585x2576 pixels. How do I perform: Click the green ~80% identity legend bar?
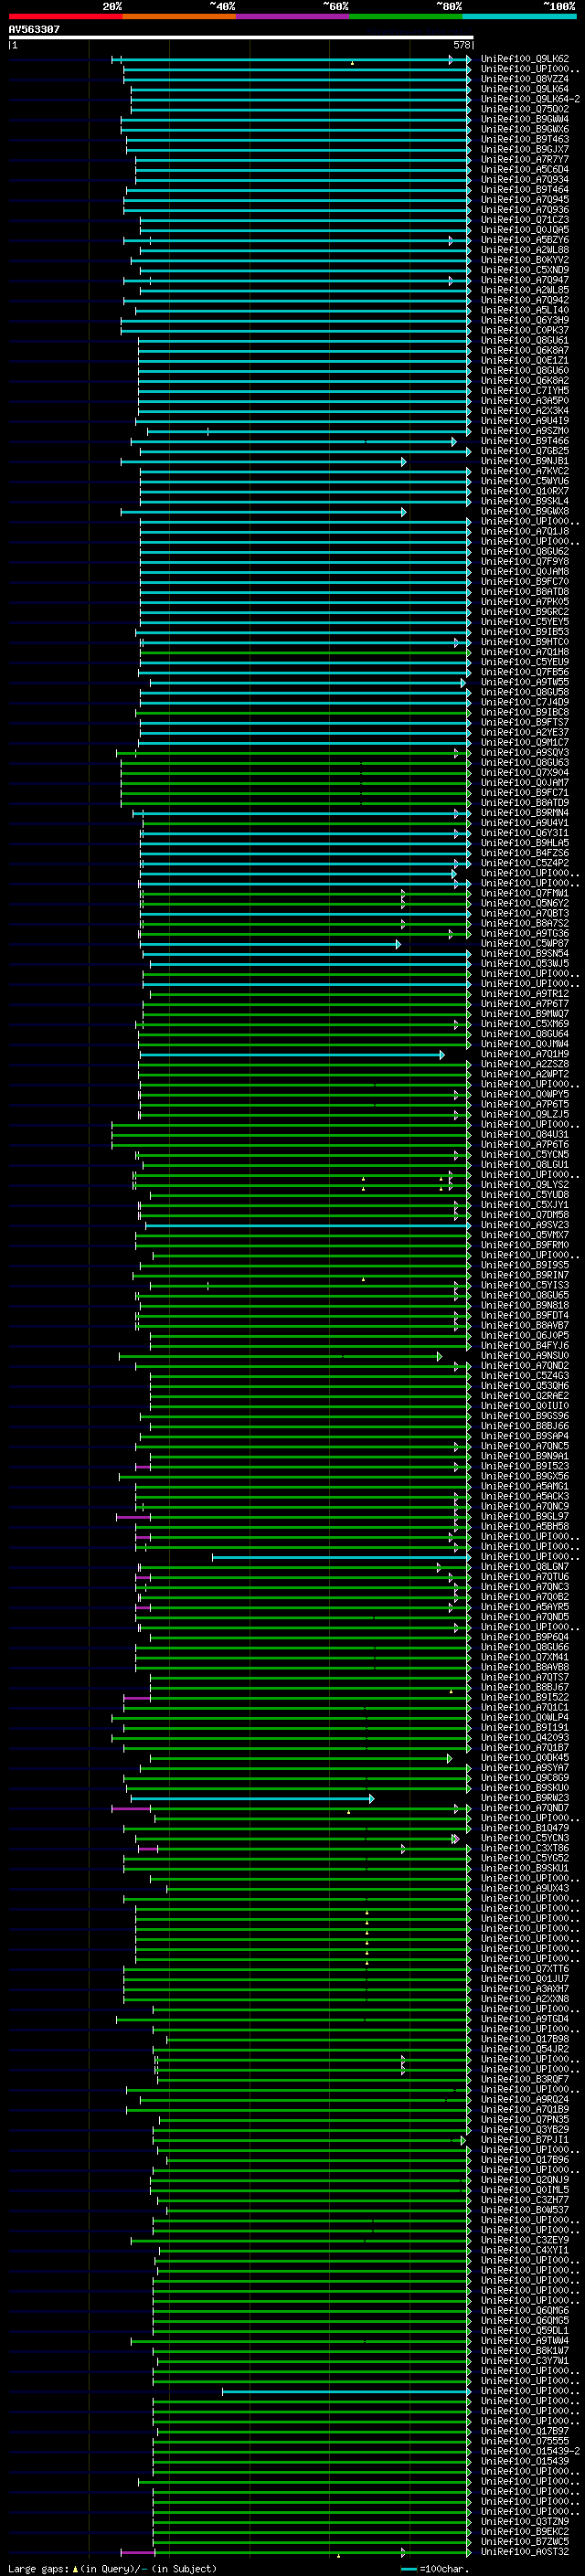pyautogui.click(x=406, y=17)
